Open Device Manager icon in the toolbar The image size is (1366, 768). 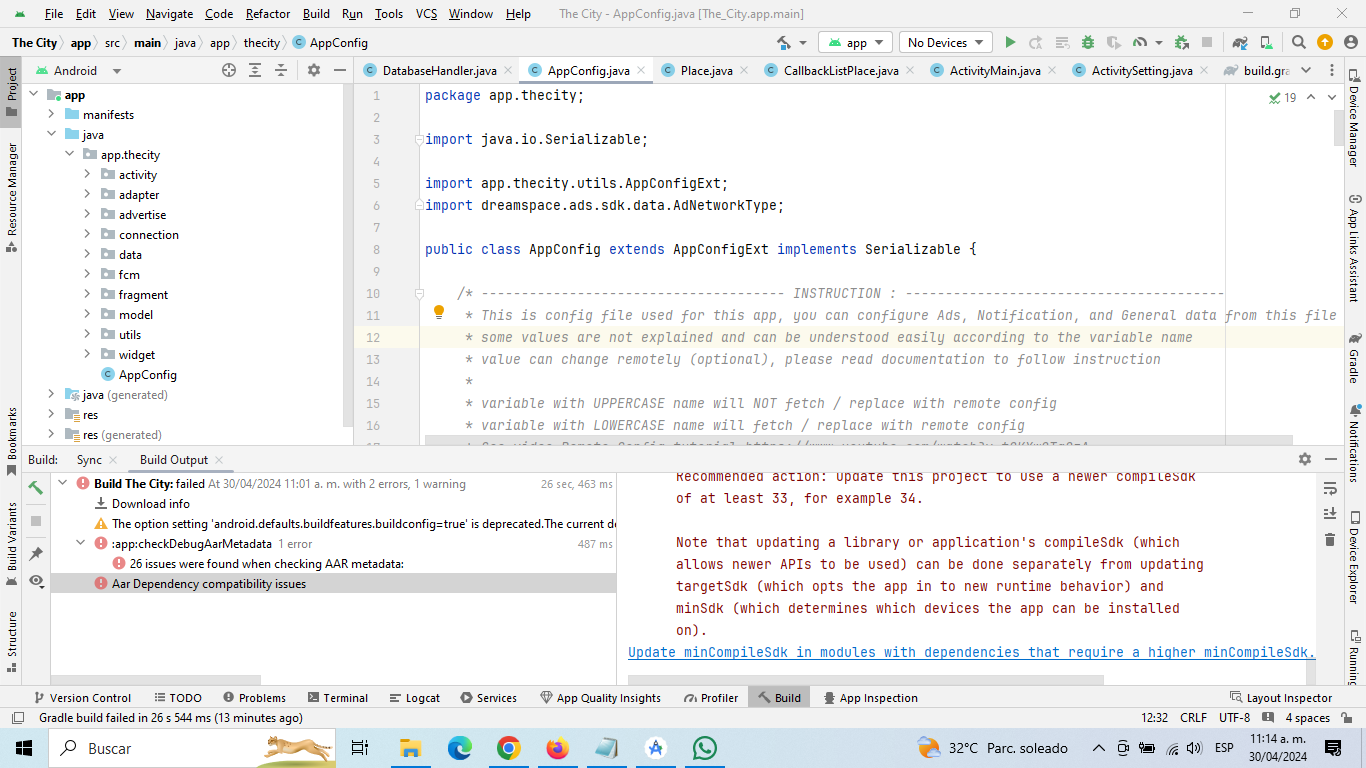[x=1267, y=43]
